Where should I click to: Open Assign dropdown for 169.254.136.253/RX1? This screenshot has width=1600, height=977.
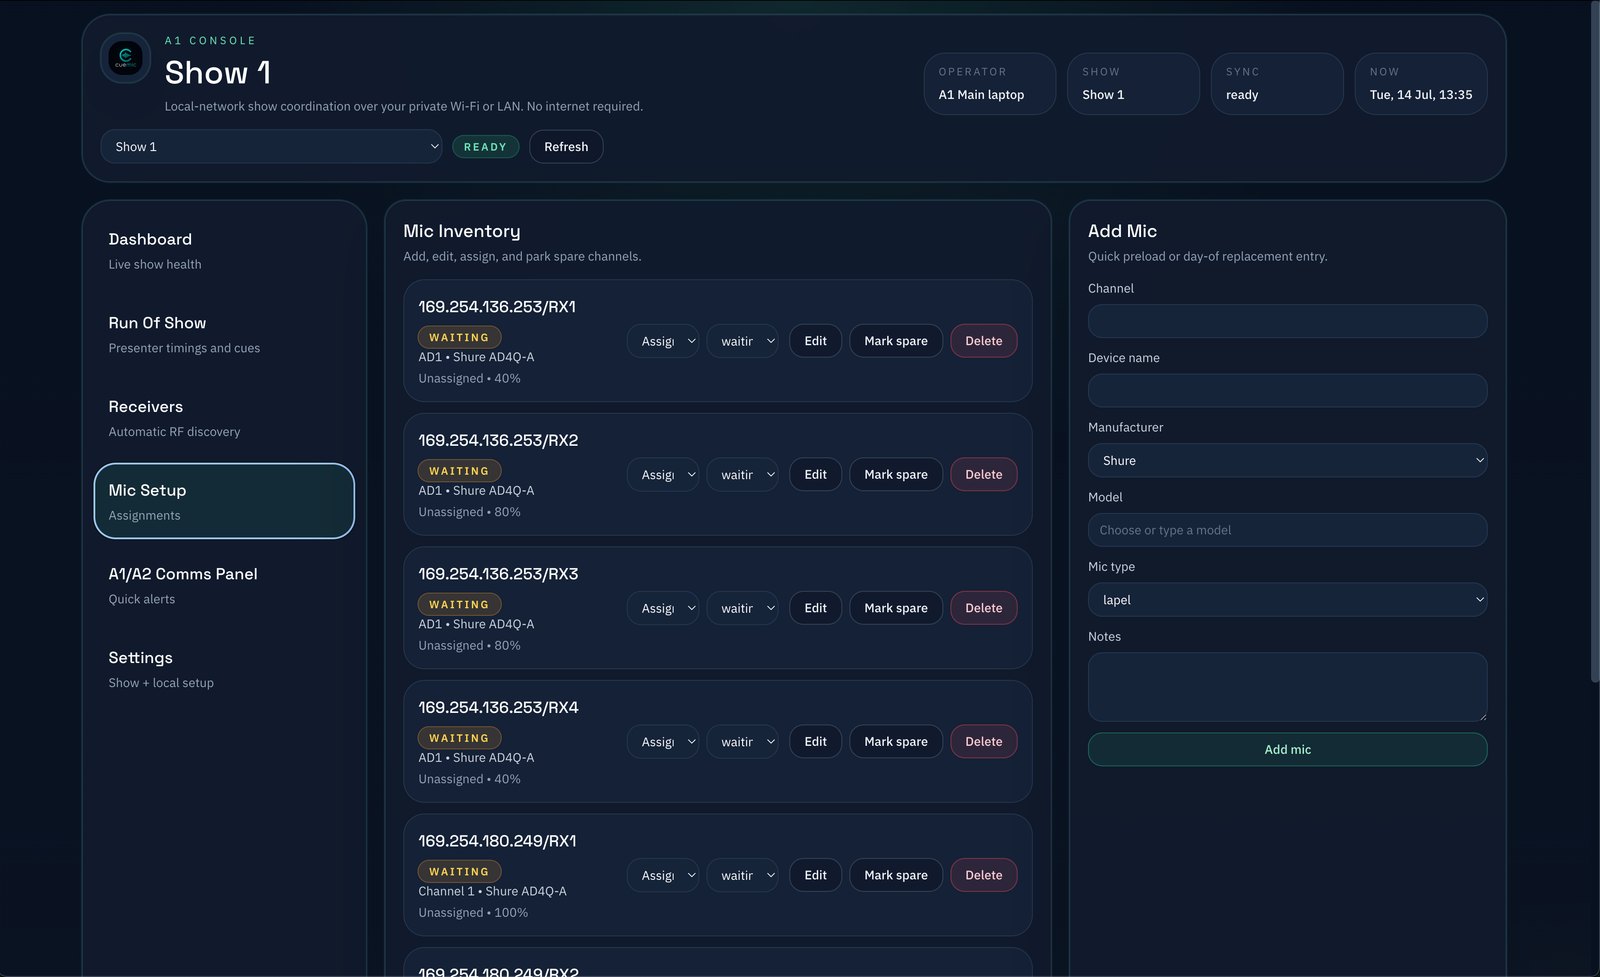pos(663,341)
